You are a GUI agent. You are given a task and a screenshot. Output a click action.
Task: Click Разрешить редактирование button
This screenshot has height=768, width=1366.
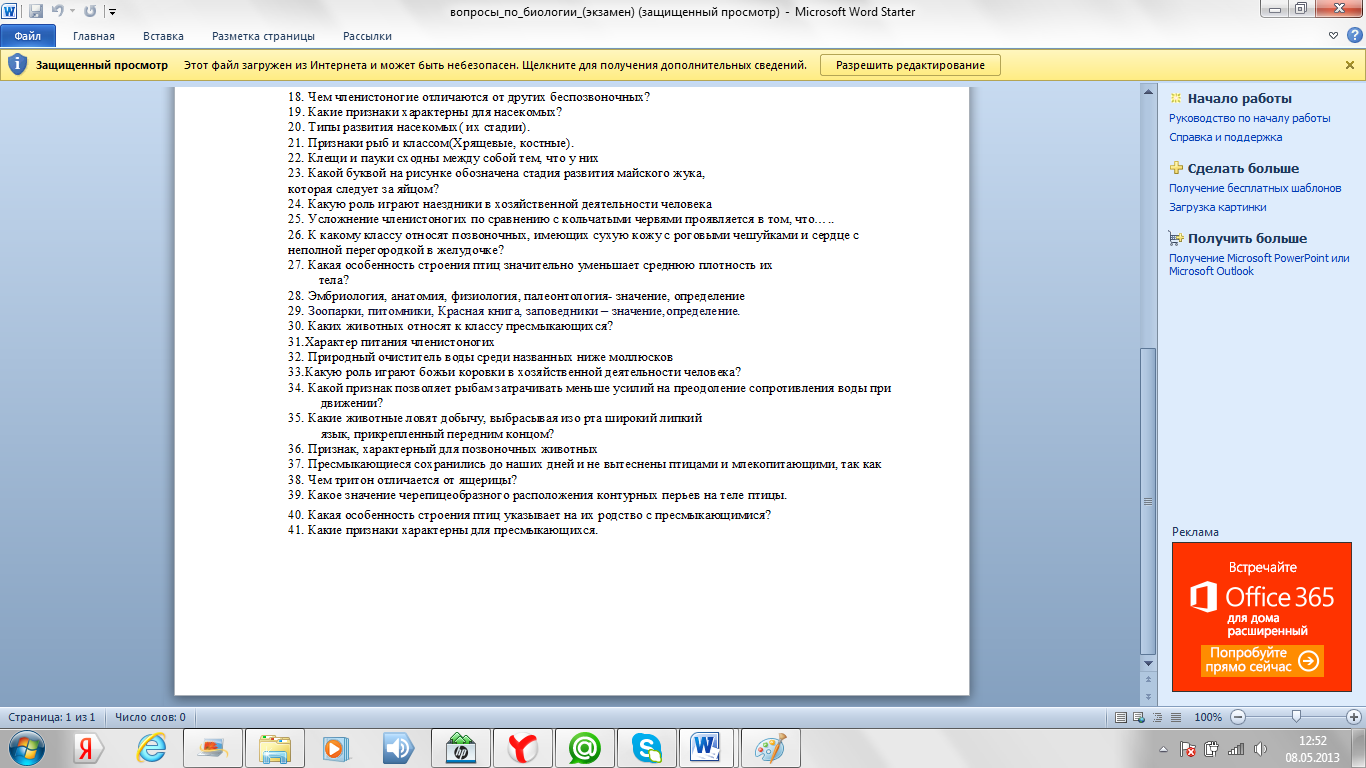910,65
